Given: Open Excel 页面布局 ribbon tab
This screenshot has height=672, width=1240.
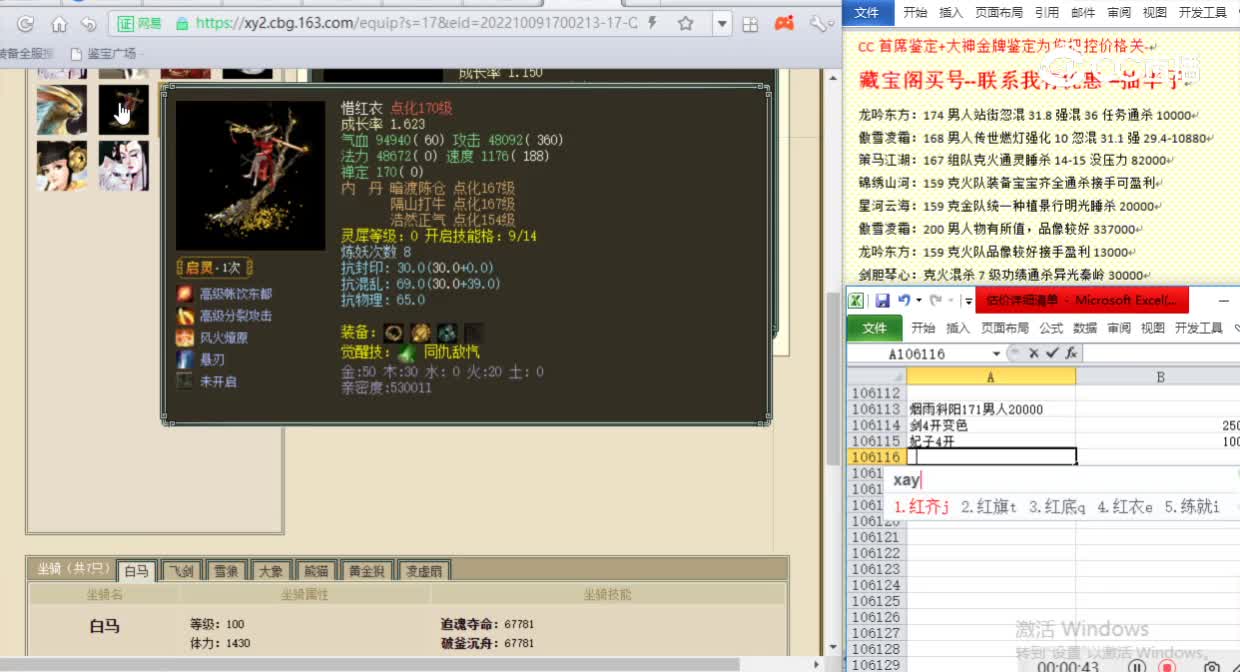Looking at the screenshot, I should point(1004,328).
